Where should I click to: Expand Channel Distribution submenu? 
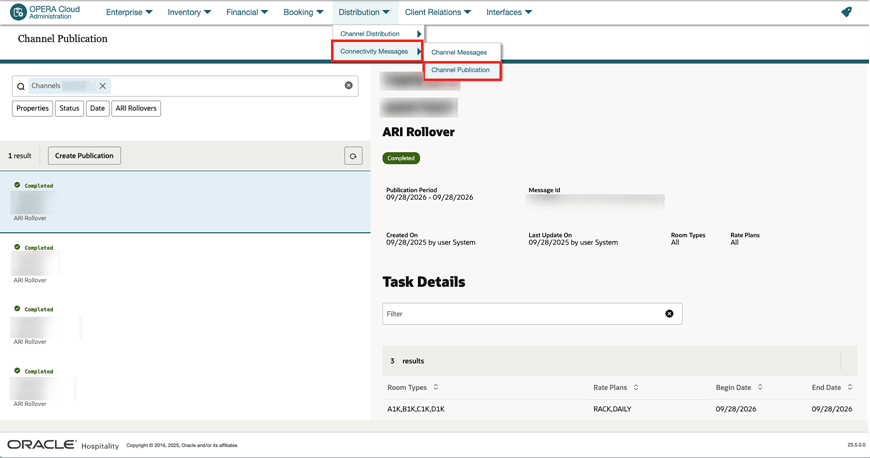(380, 34)
